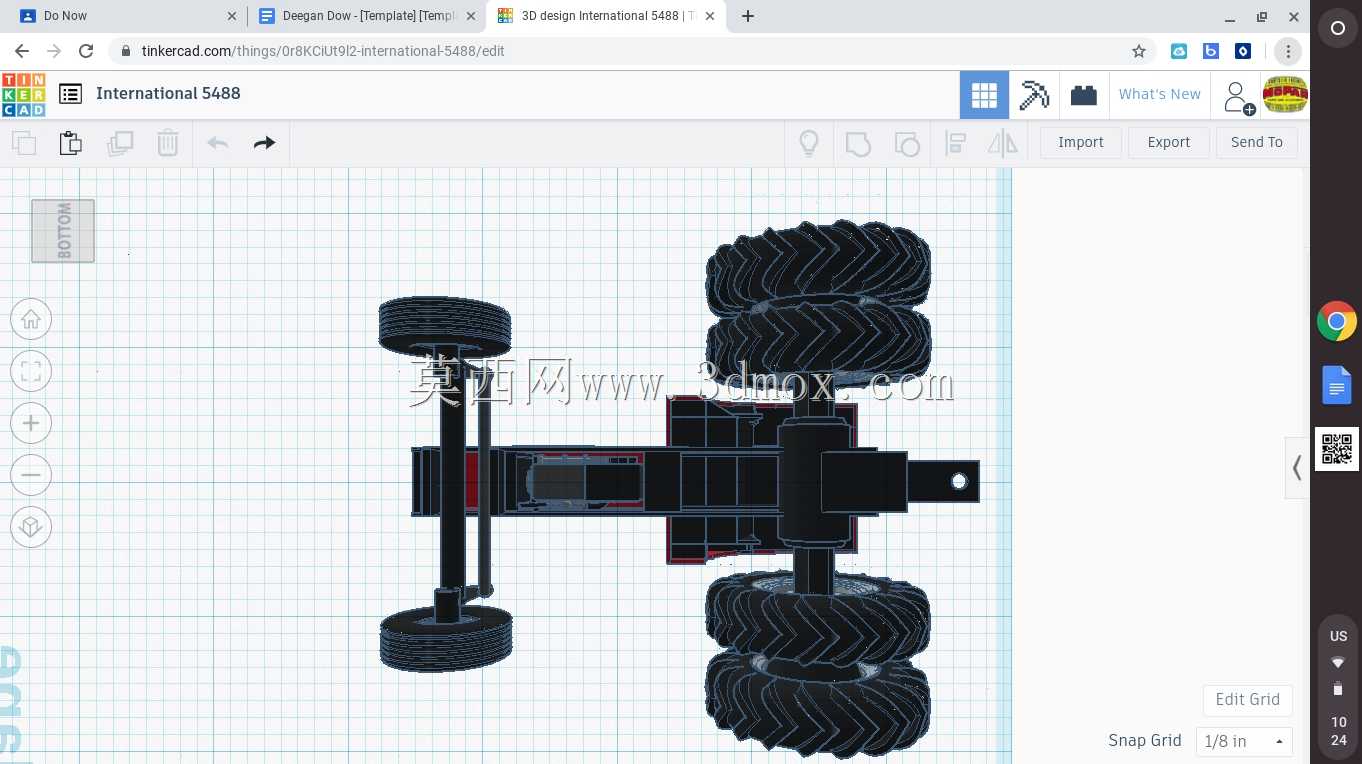This screenshot has width=1362, height=764.
Task: Click the Fit all in view button
Action: [31, 371]
